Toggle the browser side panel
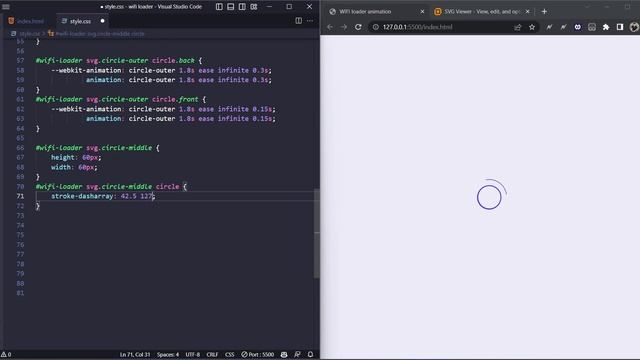 click(620, 27)
